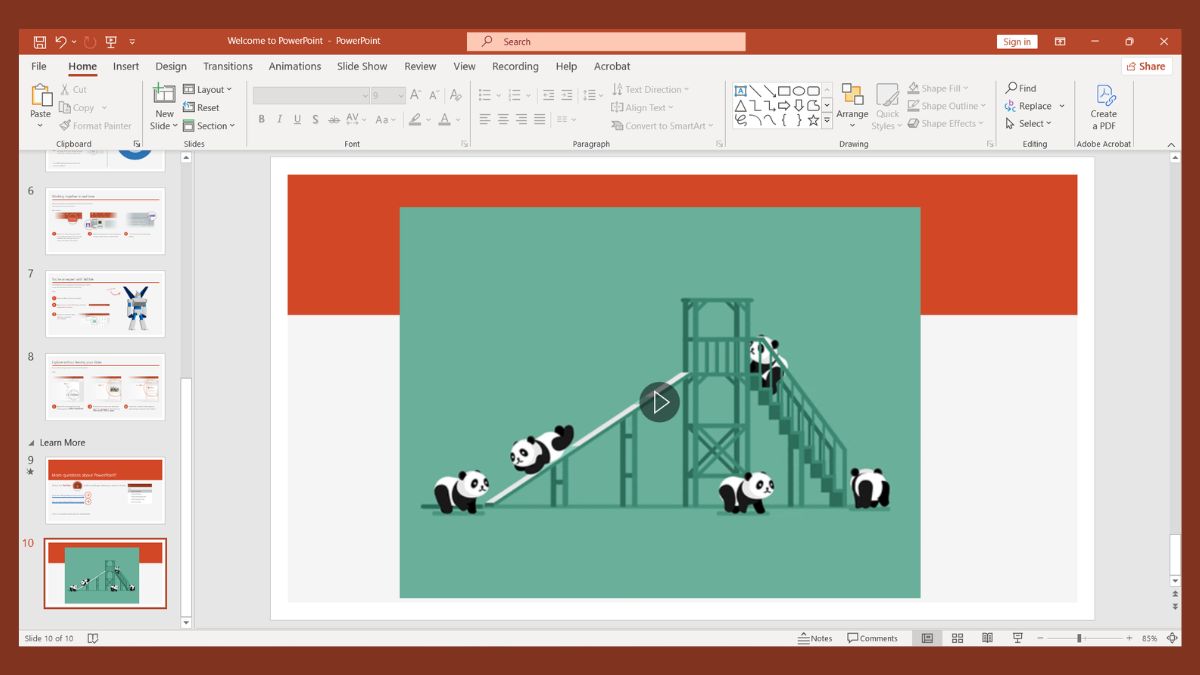1200x675 pixels.
Task: Start Slide Show from status bar
Action: [1017, 637]
